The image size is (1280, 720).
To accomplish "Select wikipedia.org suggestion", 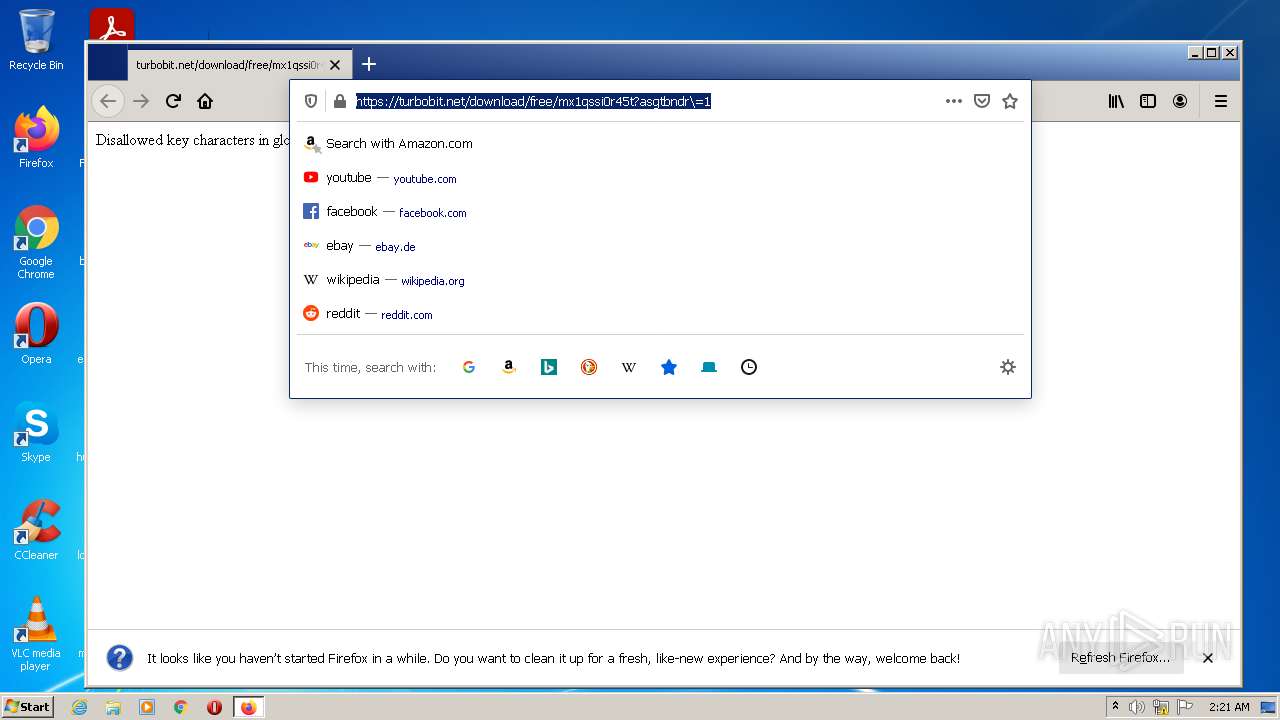I will tap(660, 279).
